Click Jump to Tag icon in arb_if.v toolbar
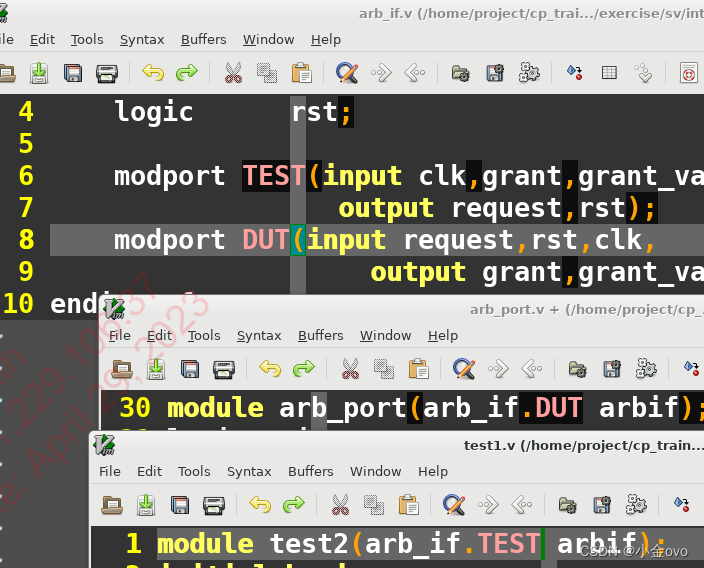 (643, 73)
